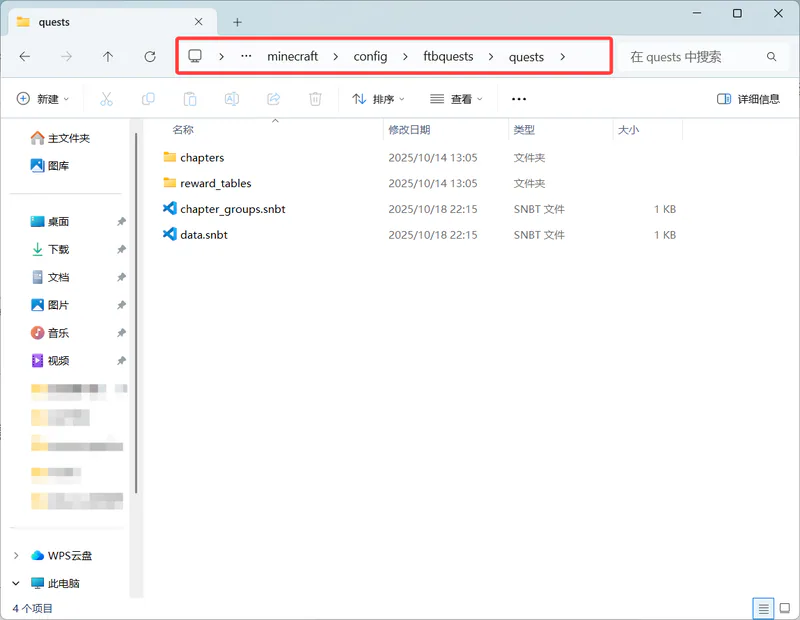Unpin 下载 using its pin icon

[x=121, y=249]
